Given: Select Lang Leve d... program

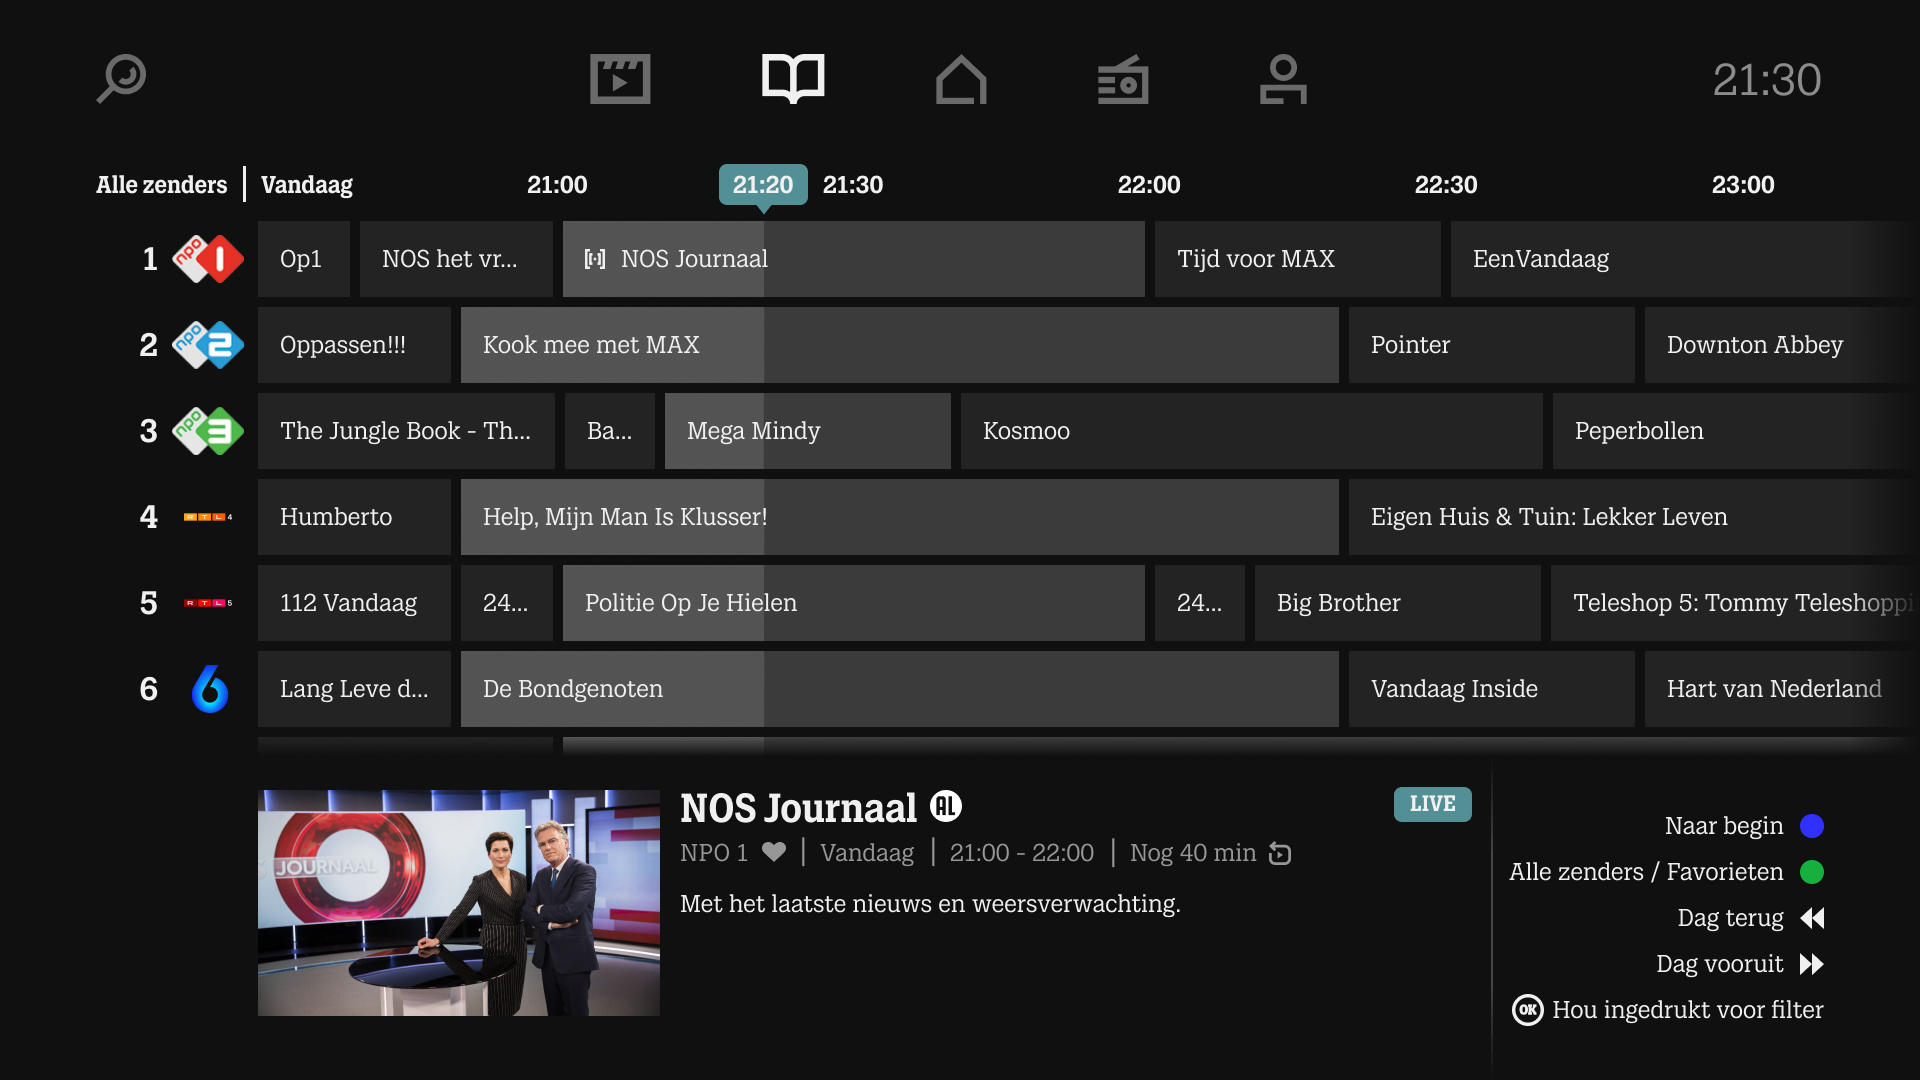Looking at the screenshot, I should tap(354, 689).
